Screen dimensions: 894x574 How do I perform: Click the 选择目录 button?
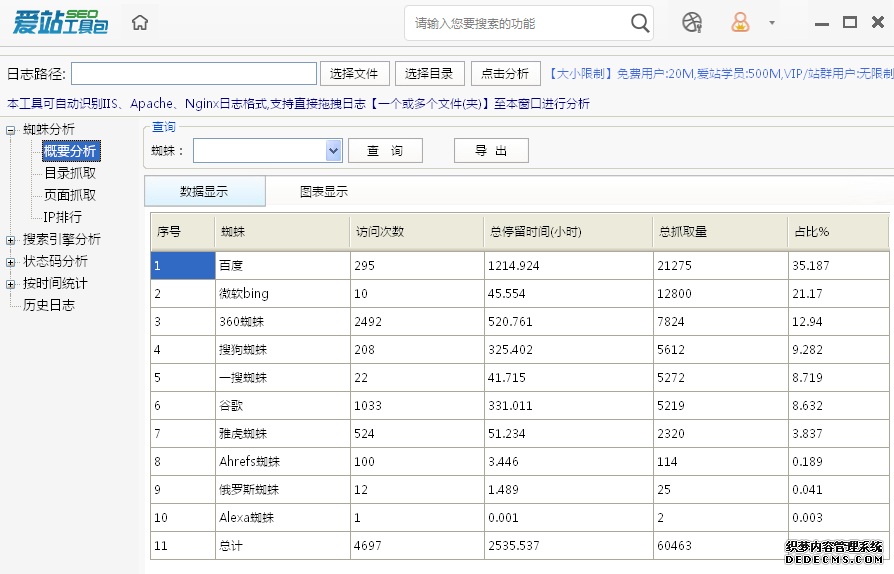tap(429, 74)
